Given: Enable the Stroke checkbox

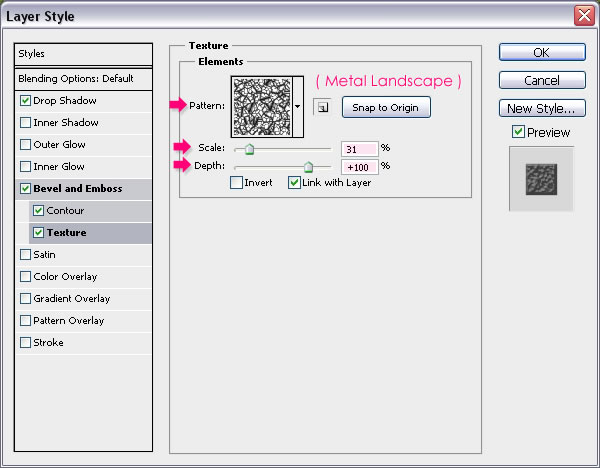Looking at the screenshot, I should pyautogui.click(x=25, y=342).
